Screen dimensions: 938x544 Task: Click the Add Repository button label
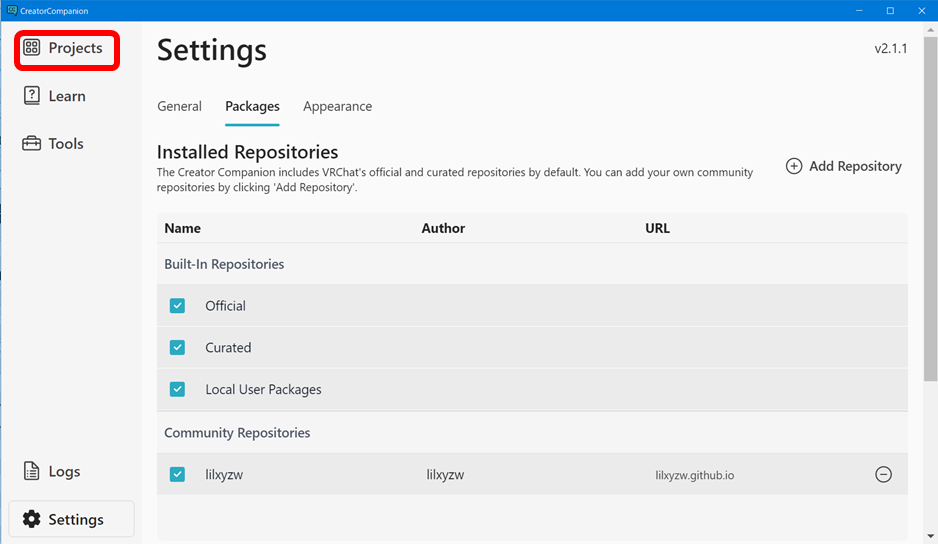[x=855, y=166]
